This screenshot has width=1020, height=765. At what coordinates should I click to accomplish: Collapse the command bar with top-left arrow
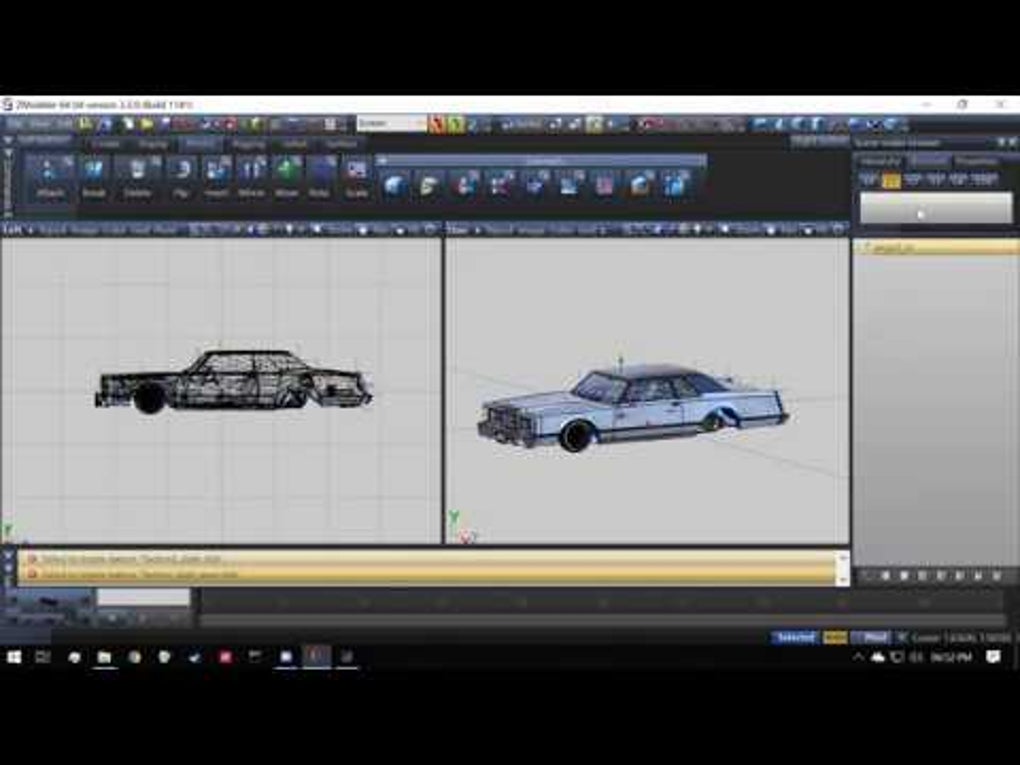click(8, 140)
